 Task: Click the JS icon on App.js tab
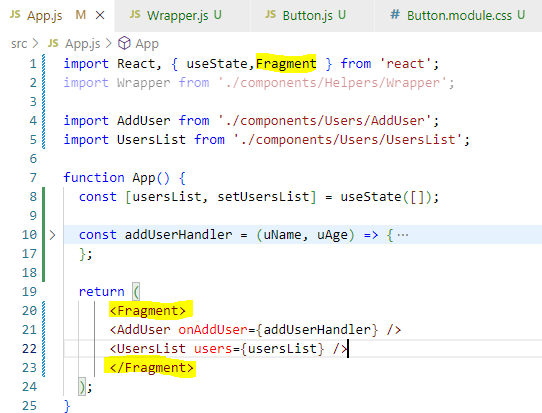[x=15, y=15]
